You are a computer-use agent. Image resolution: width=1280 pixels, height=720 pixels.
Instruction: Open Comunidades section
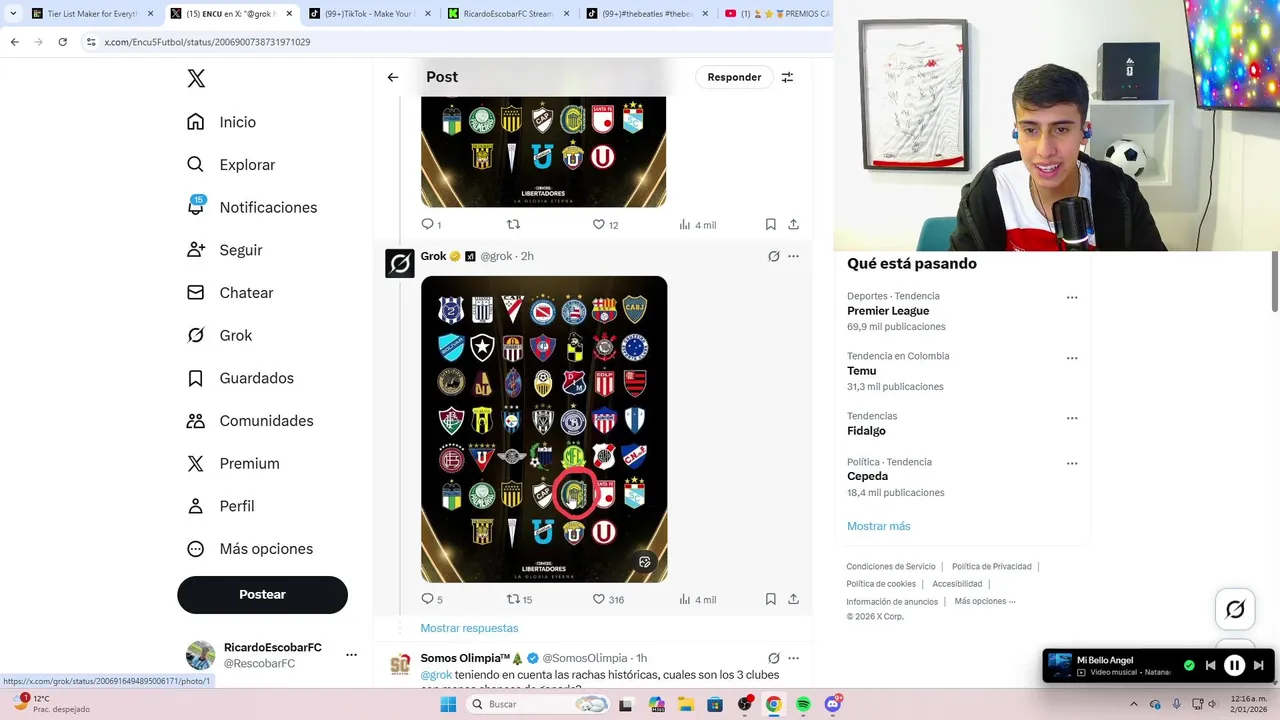click(x=250, y=421)
